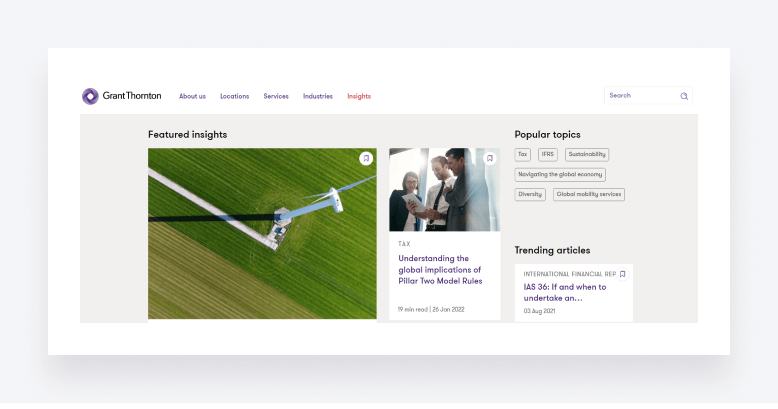The height and width of the screenshot is (409, 778).
Task: Click into the Search input field
Action: tap(640, 96)
